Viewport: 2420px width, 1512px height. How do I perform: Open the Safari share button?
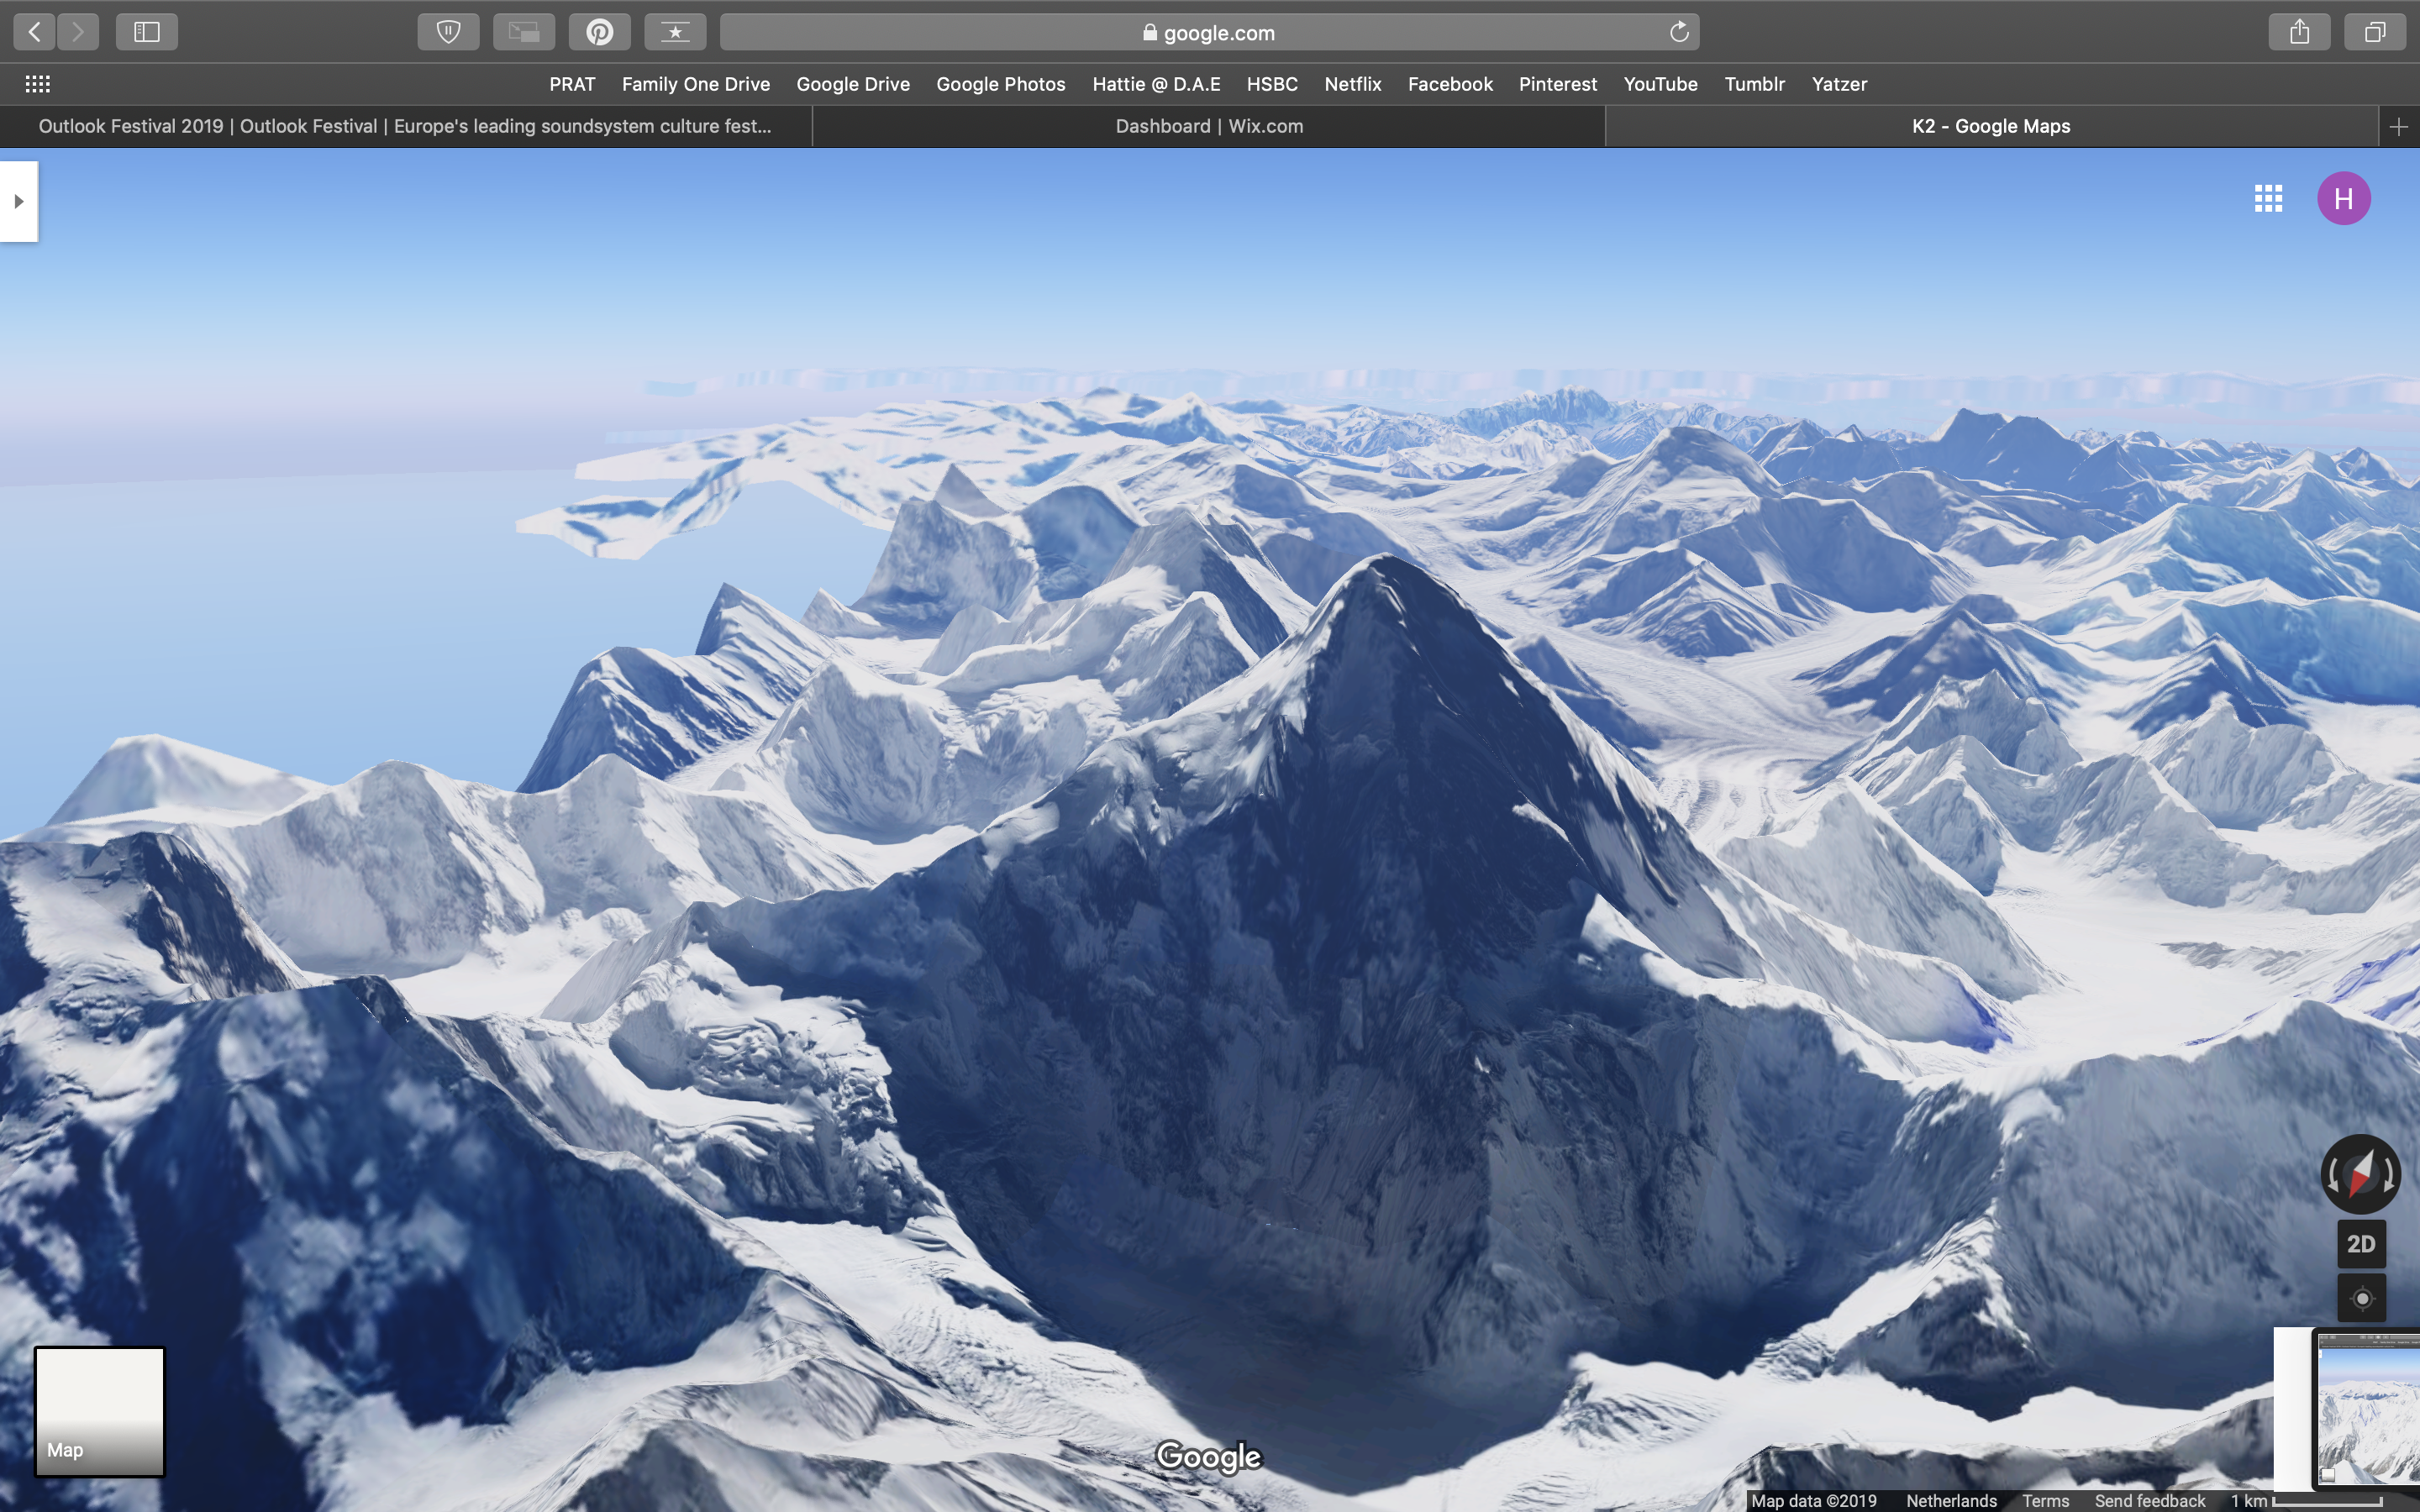tap(2299, 32)
